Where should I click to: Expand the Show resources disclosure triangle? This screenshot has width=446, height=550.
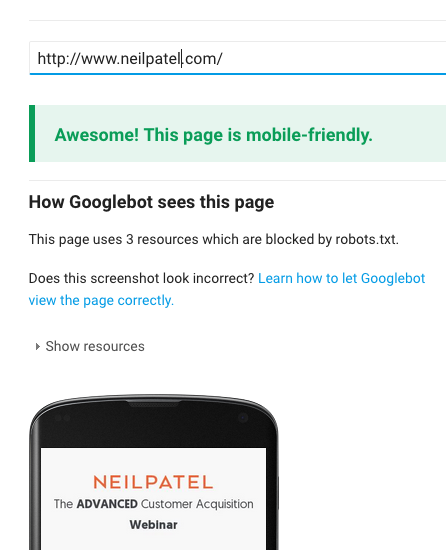38,347
